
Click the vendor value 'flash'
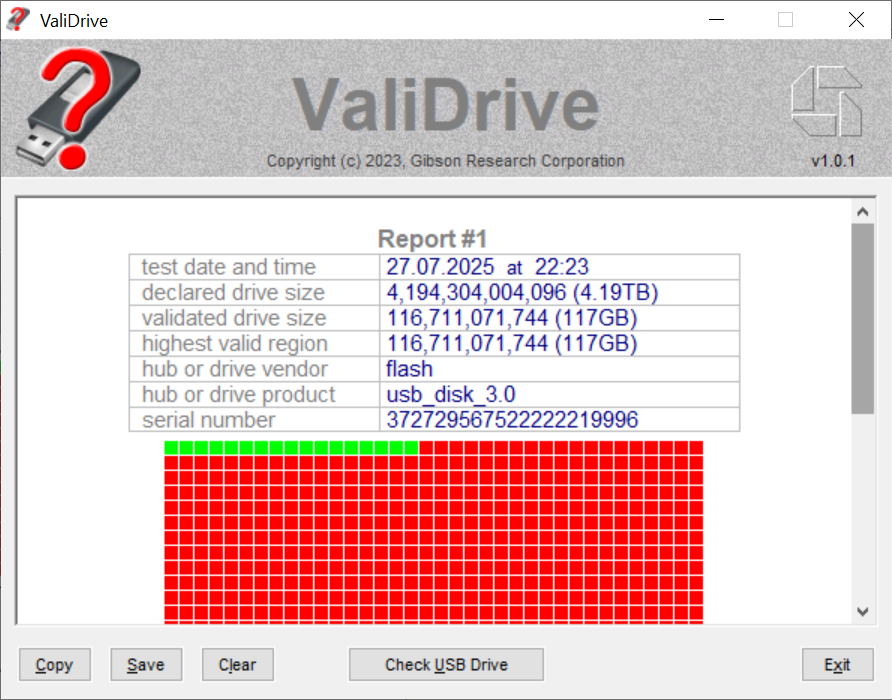point(410,369)
